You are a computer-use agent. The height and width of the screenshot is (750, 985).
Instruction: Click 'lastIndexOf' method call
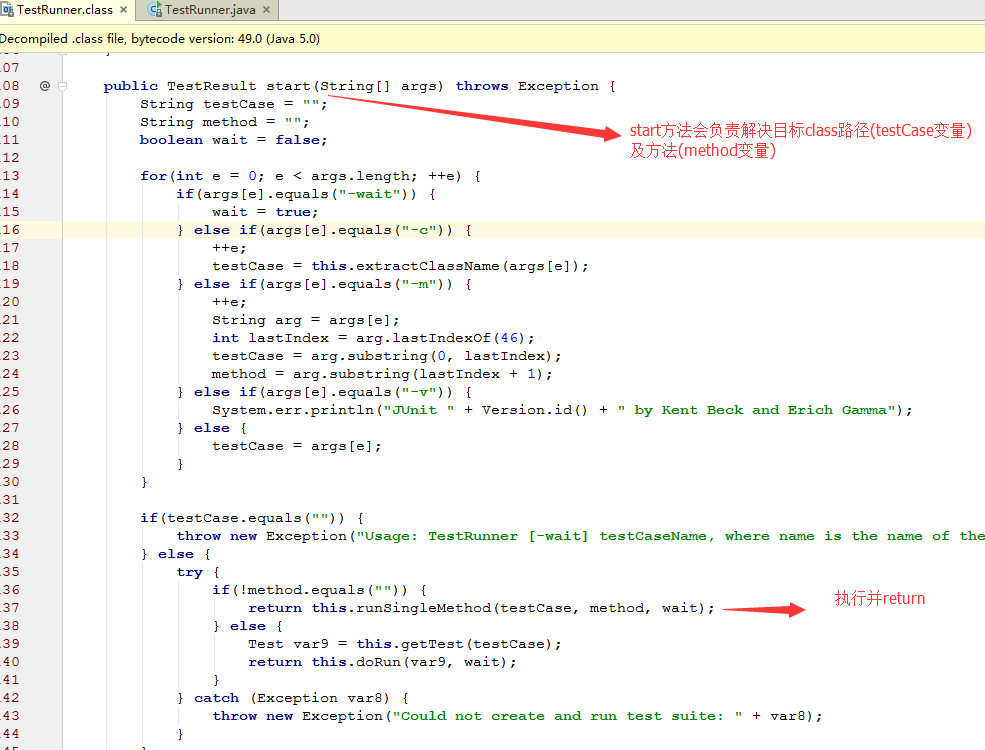coord(442,338)
